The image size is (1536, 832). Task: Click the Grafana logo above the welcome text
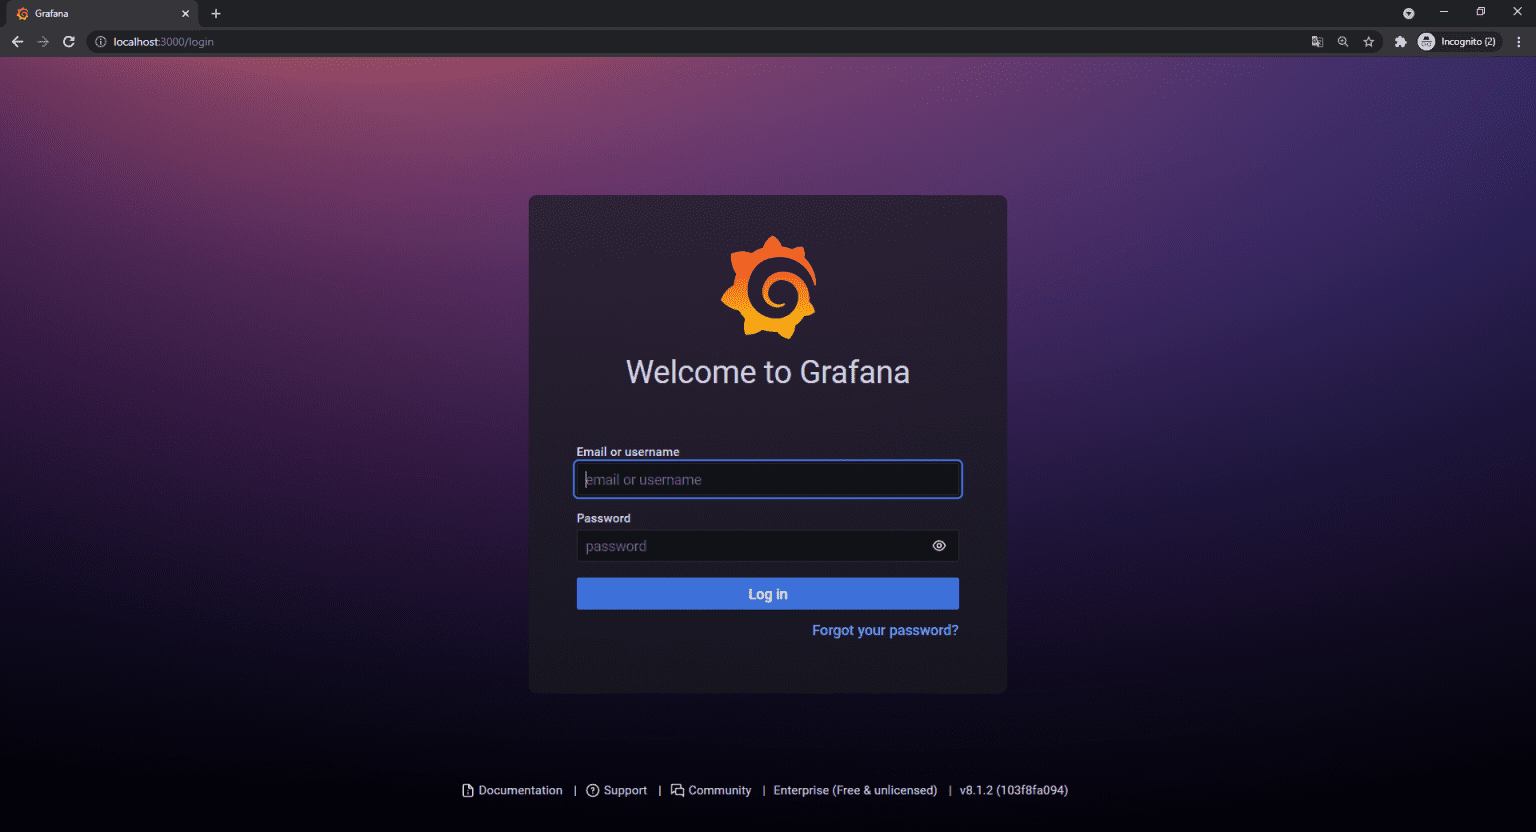pyautogui.click(x=768, y=287)
